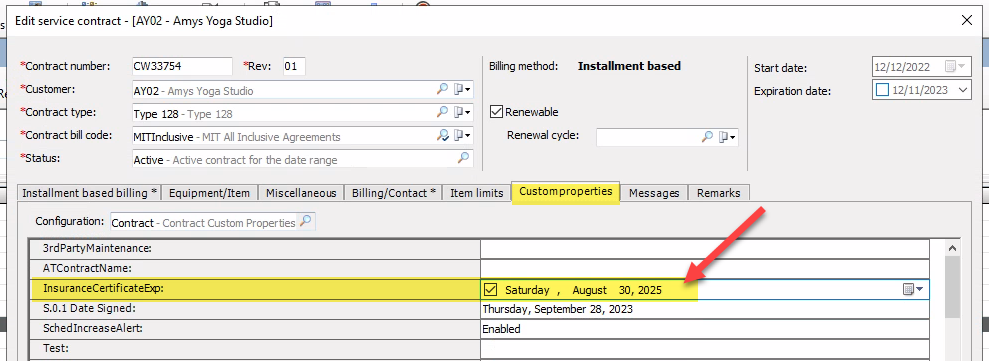Open the Contract type flag options dropdown

coord(463,113)
